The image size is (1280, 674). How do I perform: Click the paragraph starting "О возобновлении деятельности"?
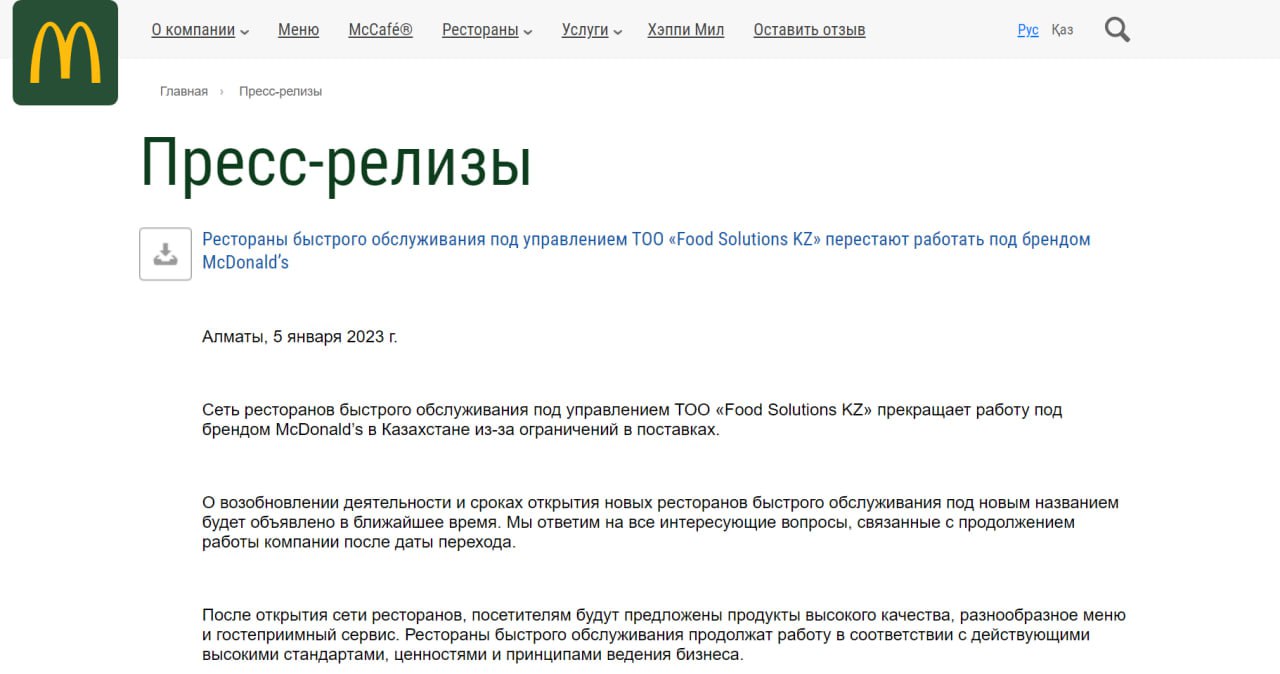coord(659,522)
